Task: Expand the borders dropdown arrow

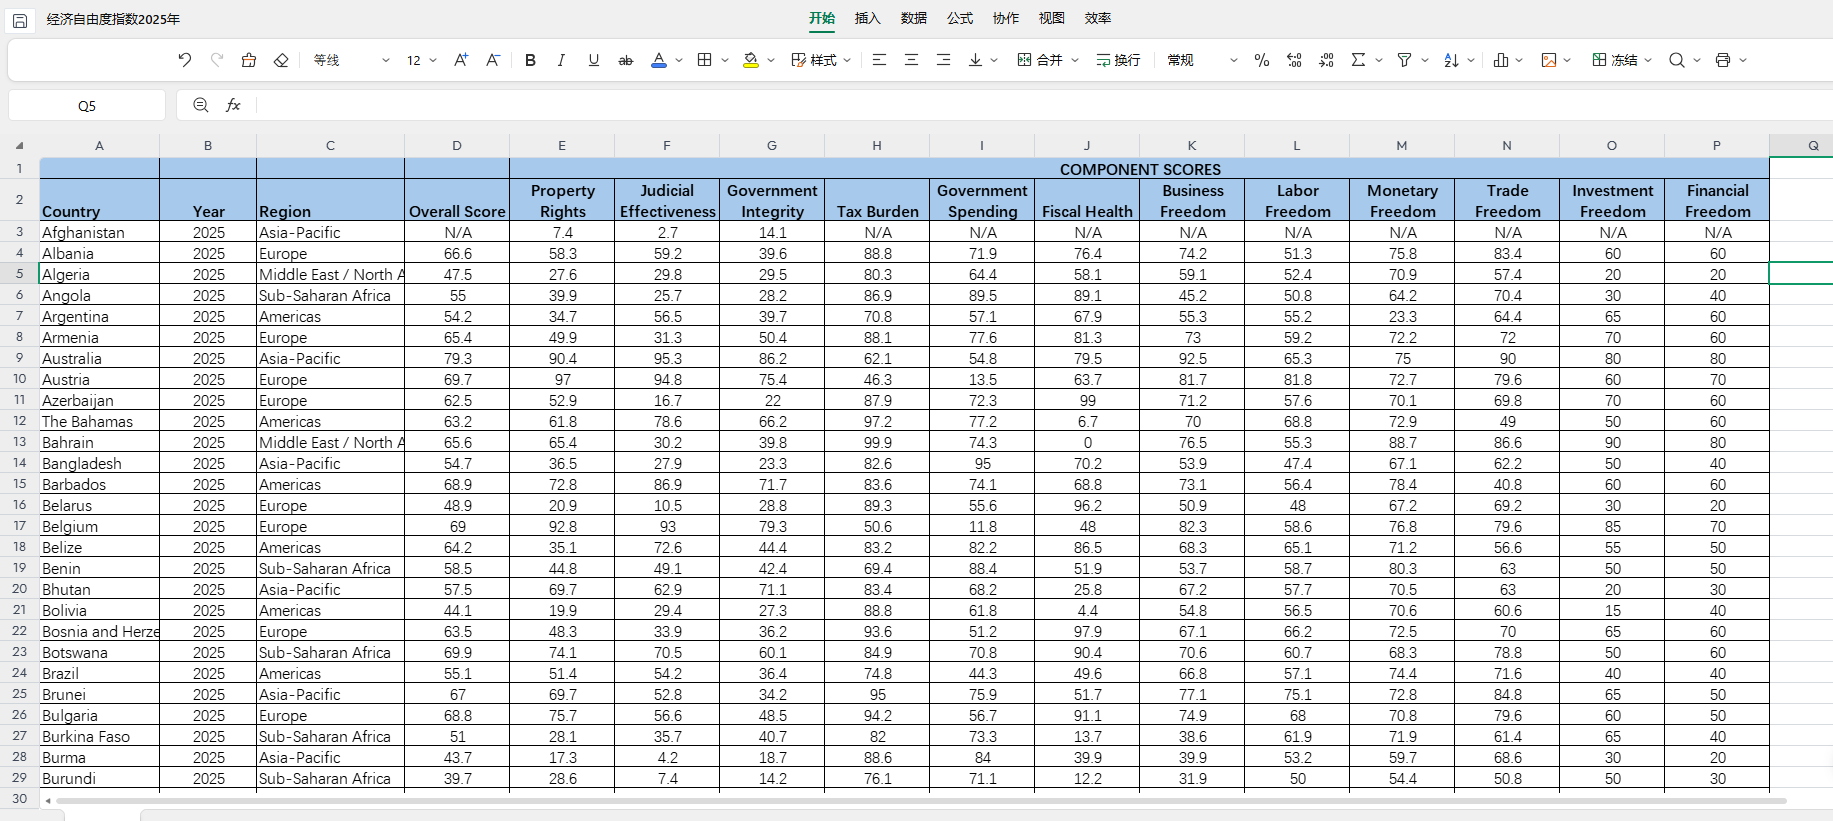Action: coord(725,60)
